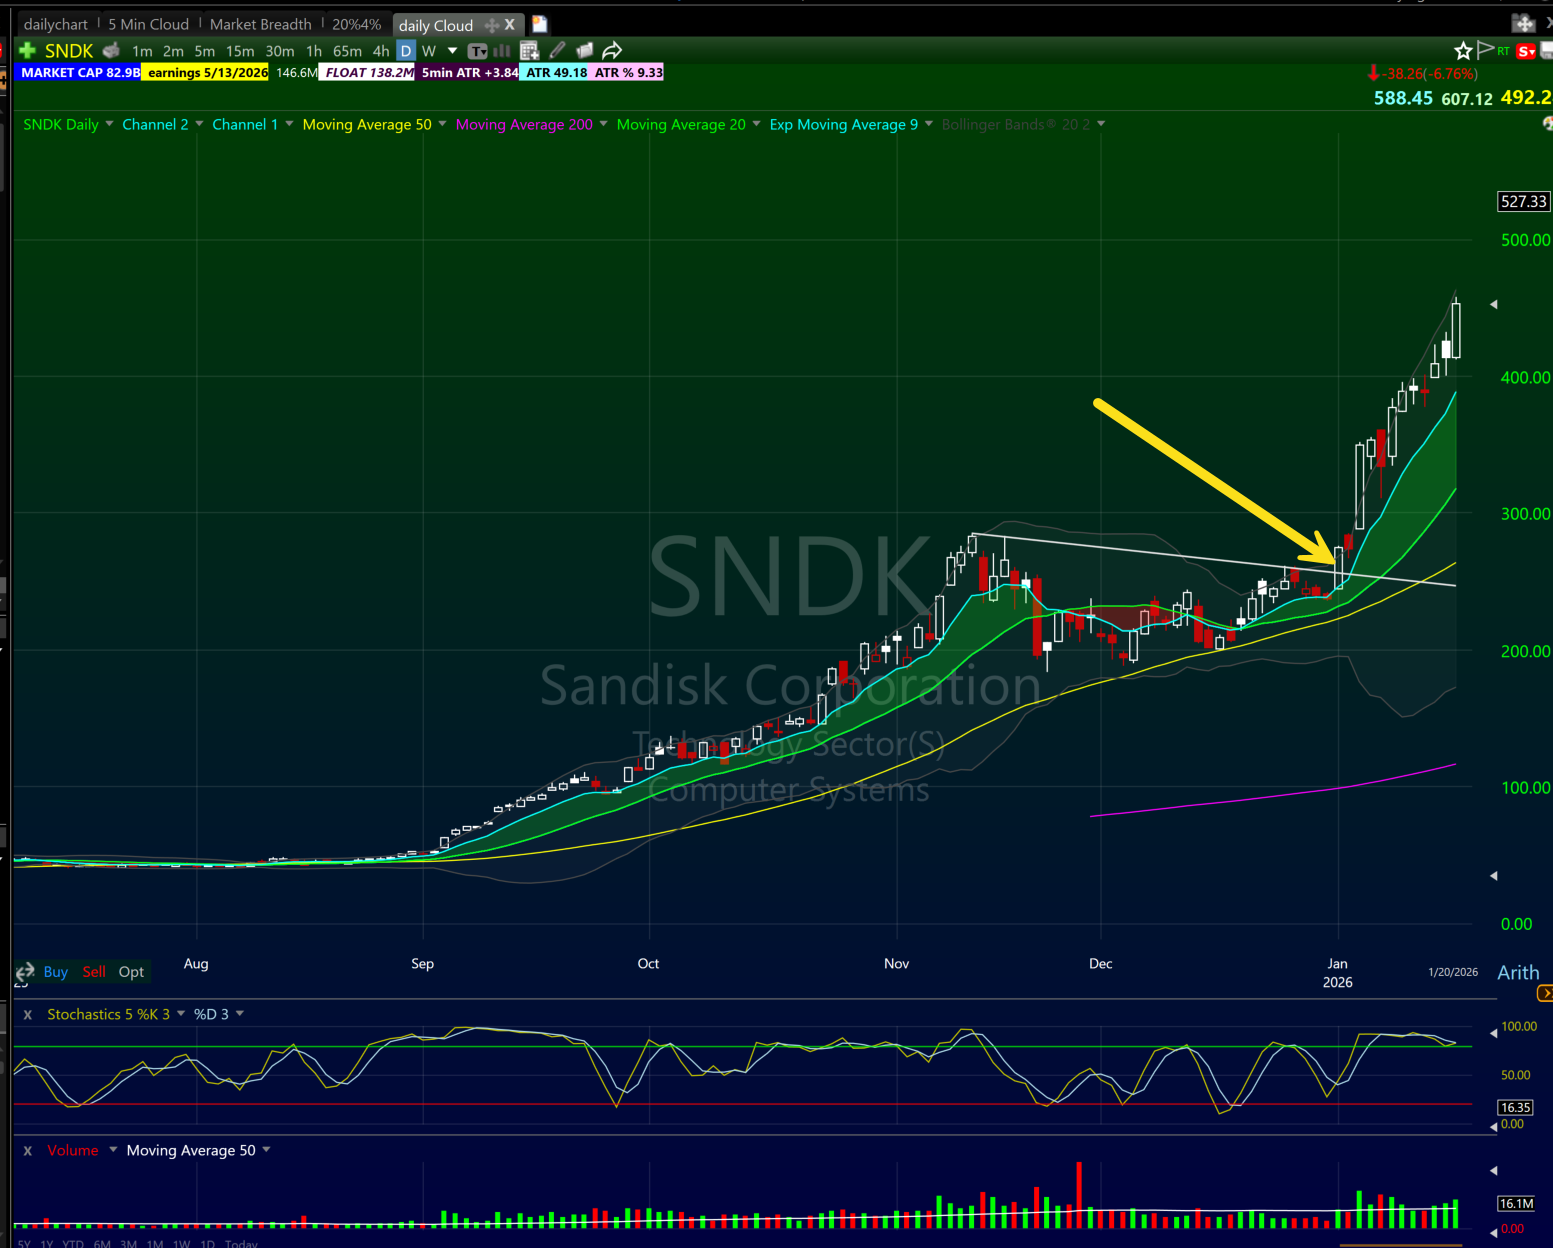Expand the Stochastics 5 %K 3 dropdown
Viewport: 1553px width, 1248px height.
181,1014
